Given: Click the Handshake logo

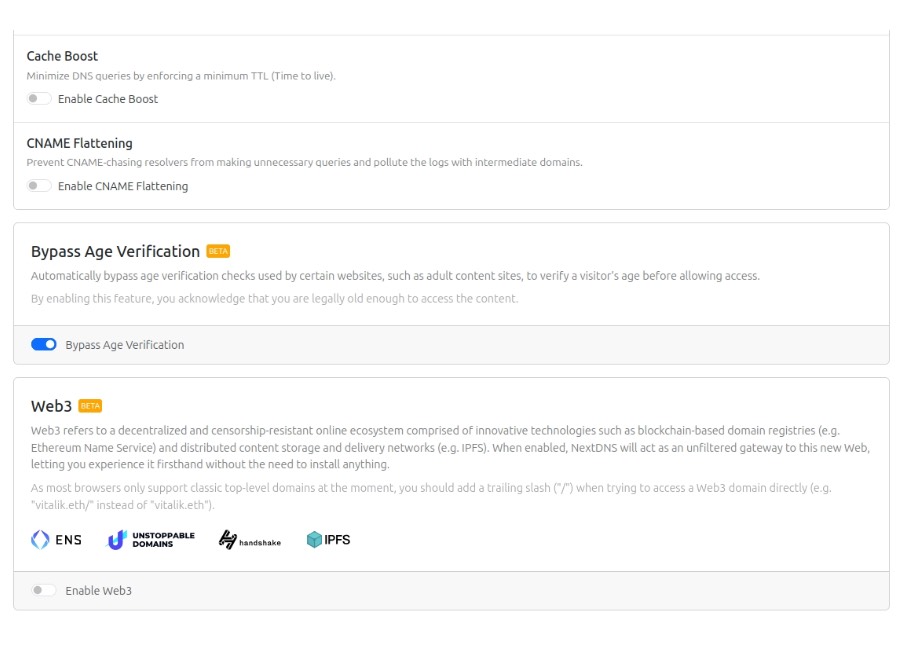Looking at the screenshot, I should (x=249, y=540).
